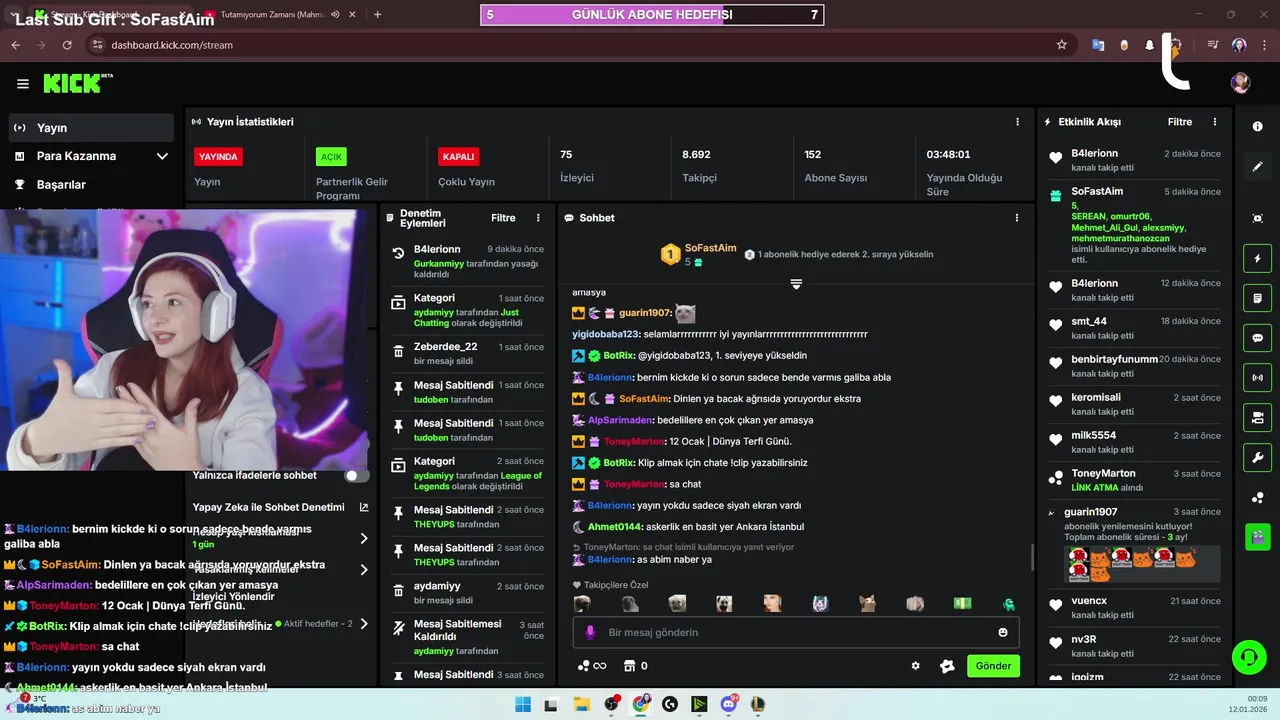Image resolution: width=1280 pixels, height=720 pixels.
Task: Open the green headset support button
Action: click(1248, 657)
